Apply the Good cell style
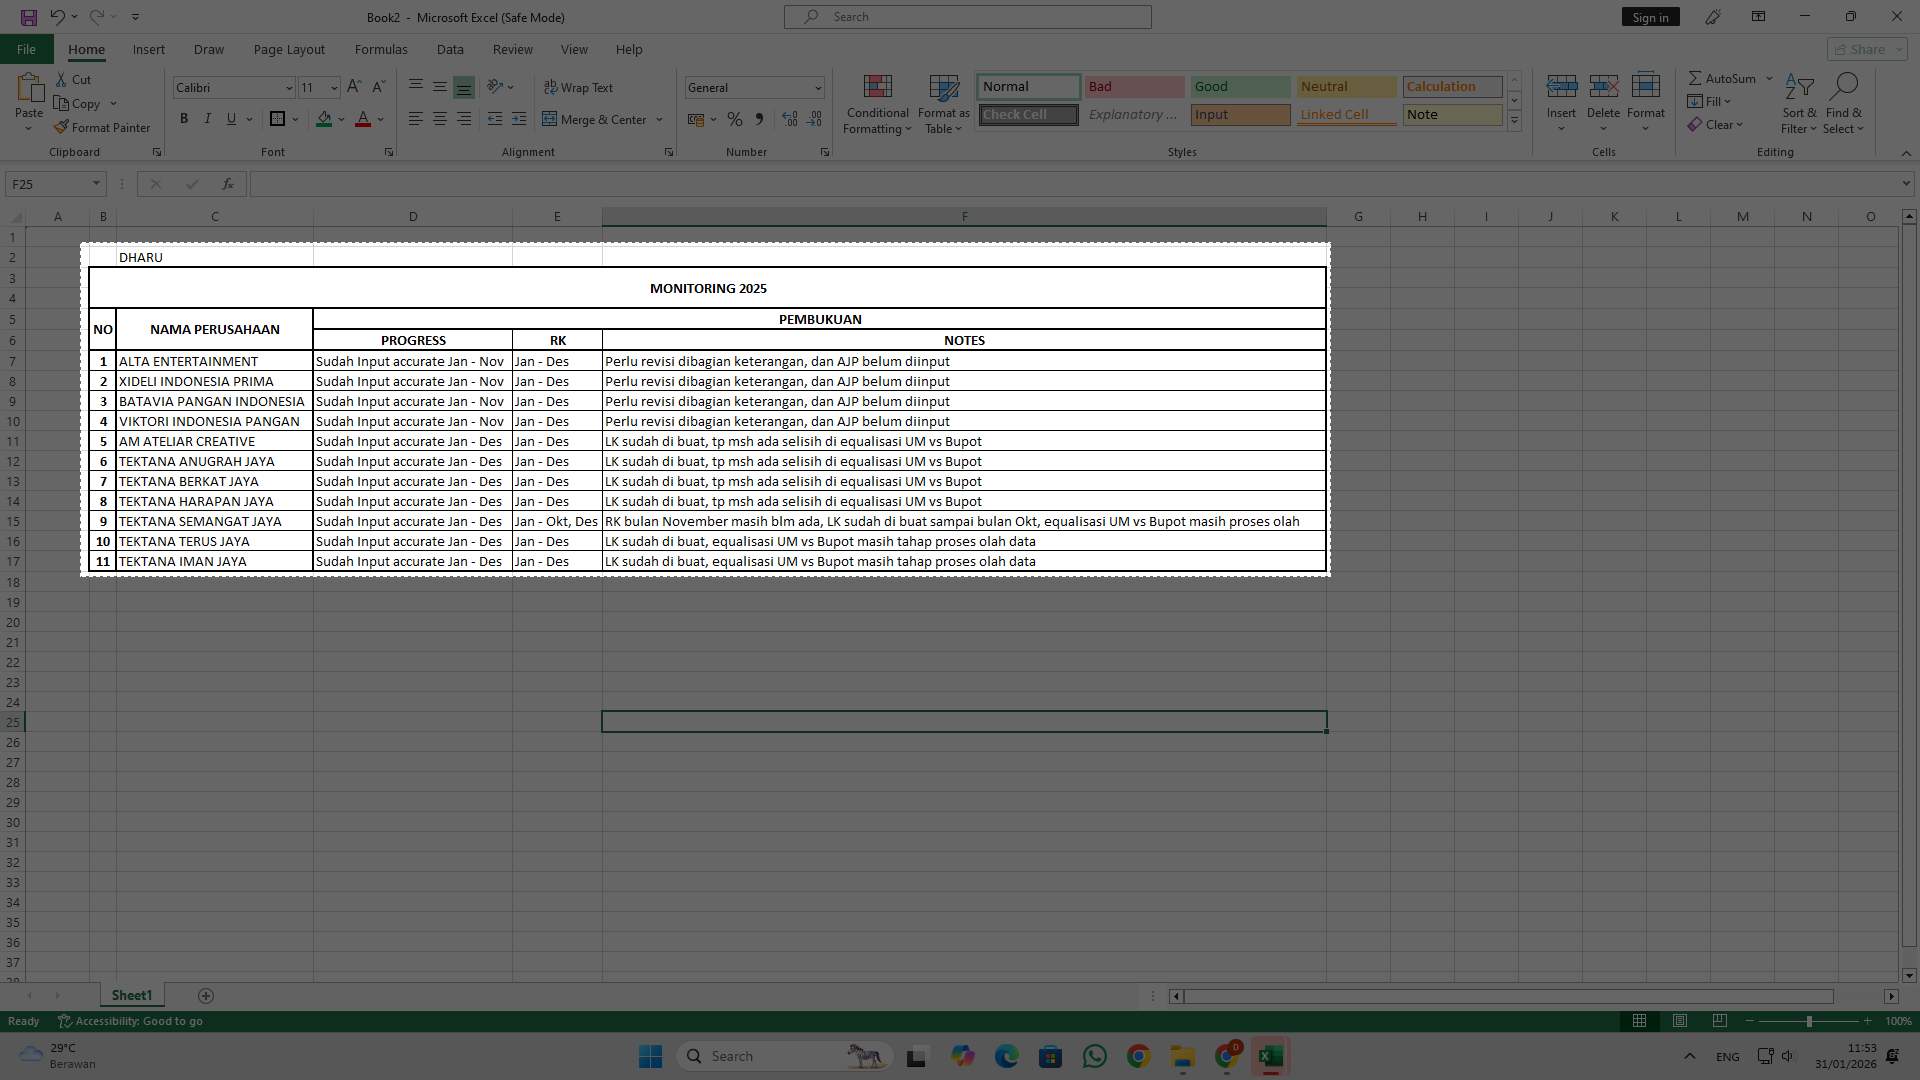Image resolution: width=1920 pixels, height=1080 pixels. tap(1239, 86)
